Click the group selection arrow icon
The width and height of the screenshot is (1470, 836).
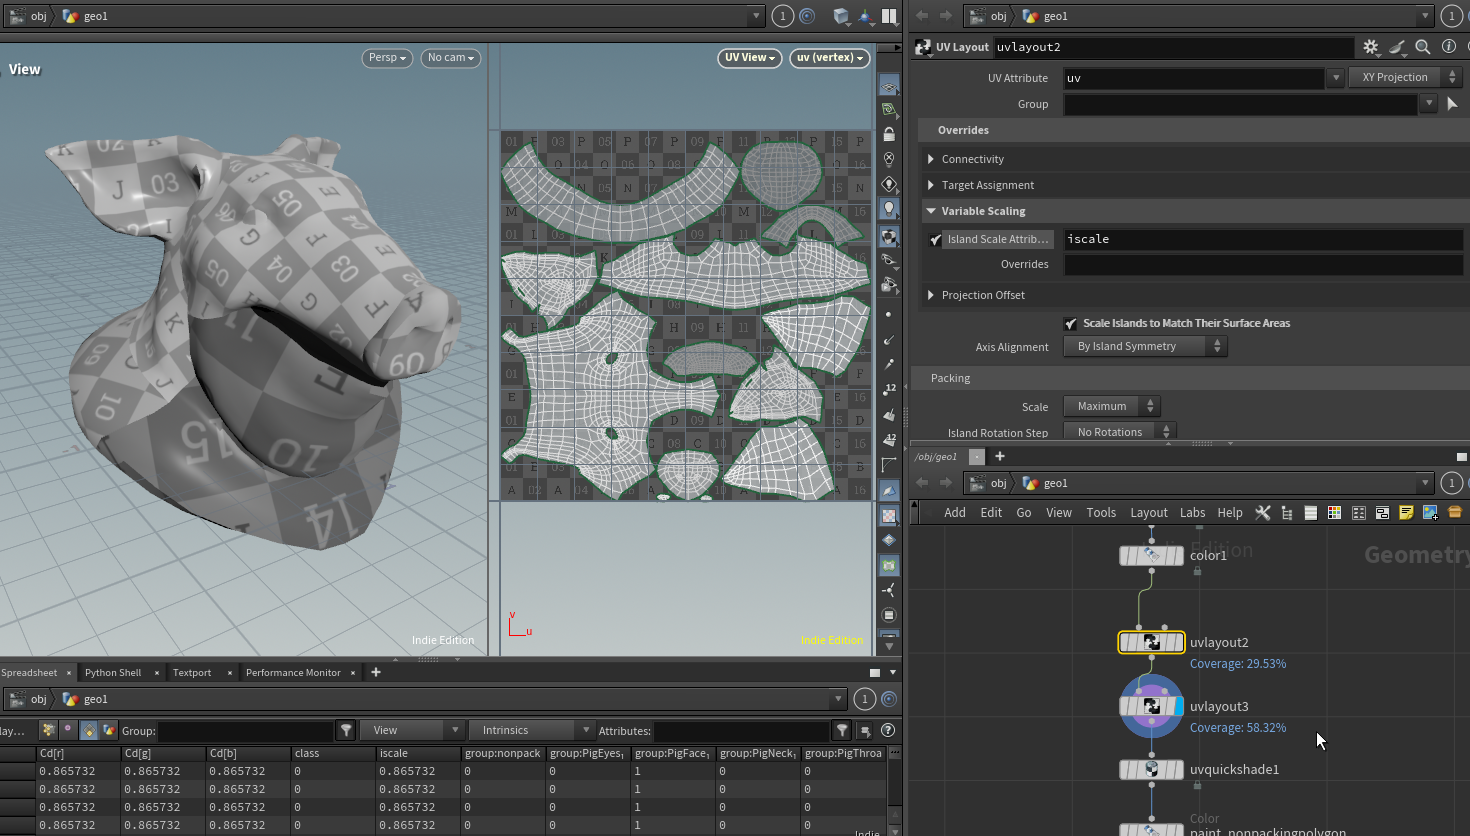[1452, 104]
